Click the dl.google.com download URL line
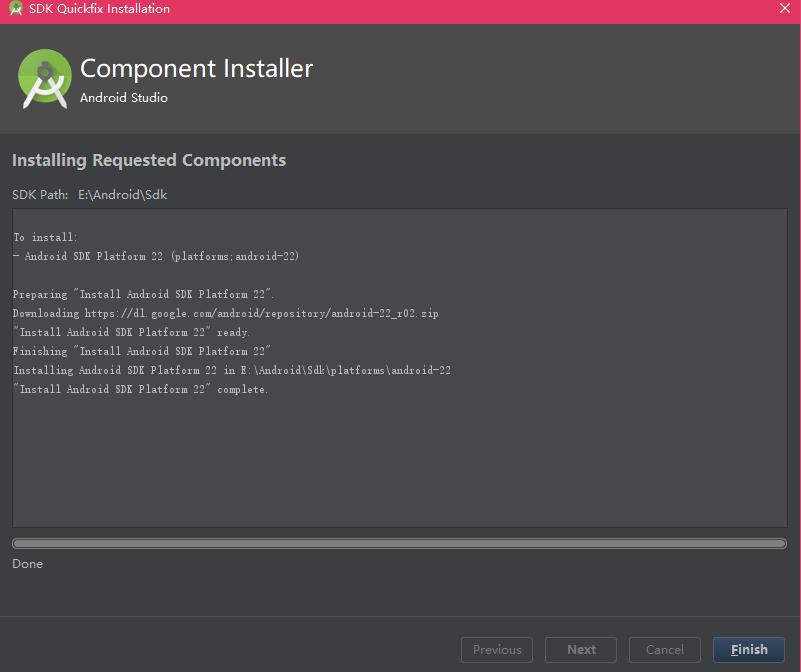 tap(225, 313)
